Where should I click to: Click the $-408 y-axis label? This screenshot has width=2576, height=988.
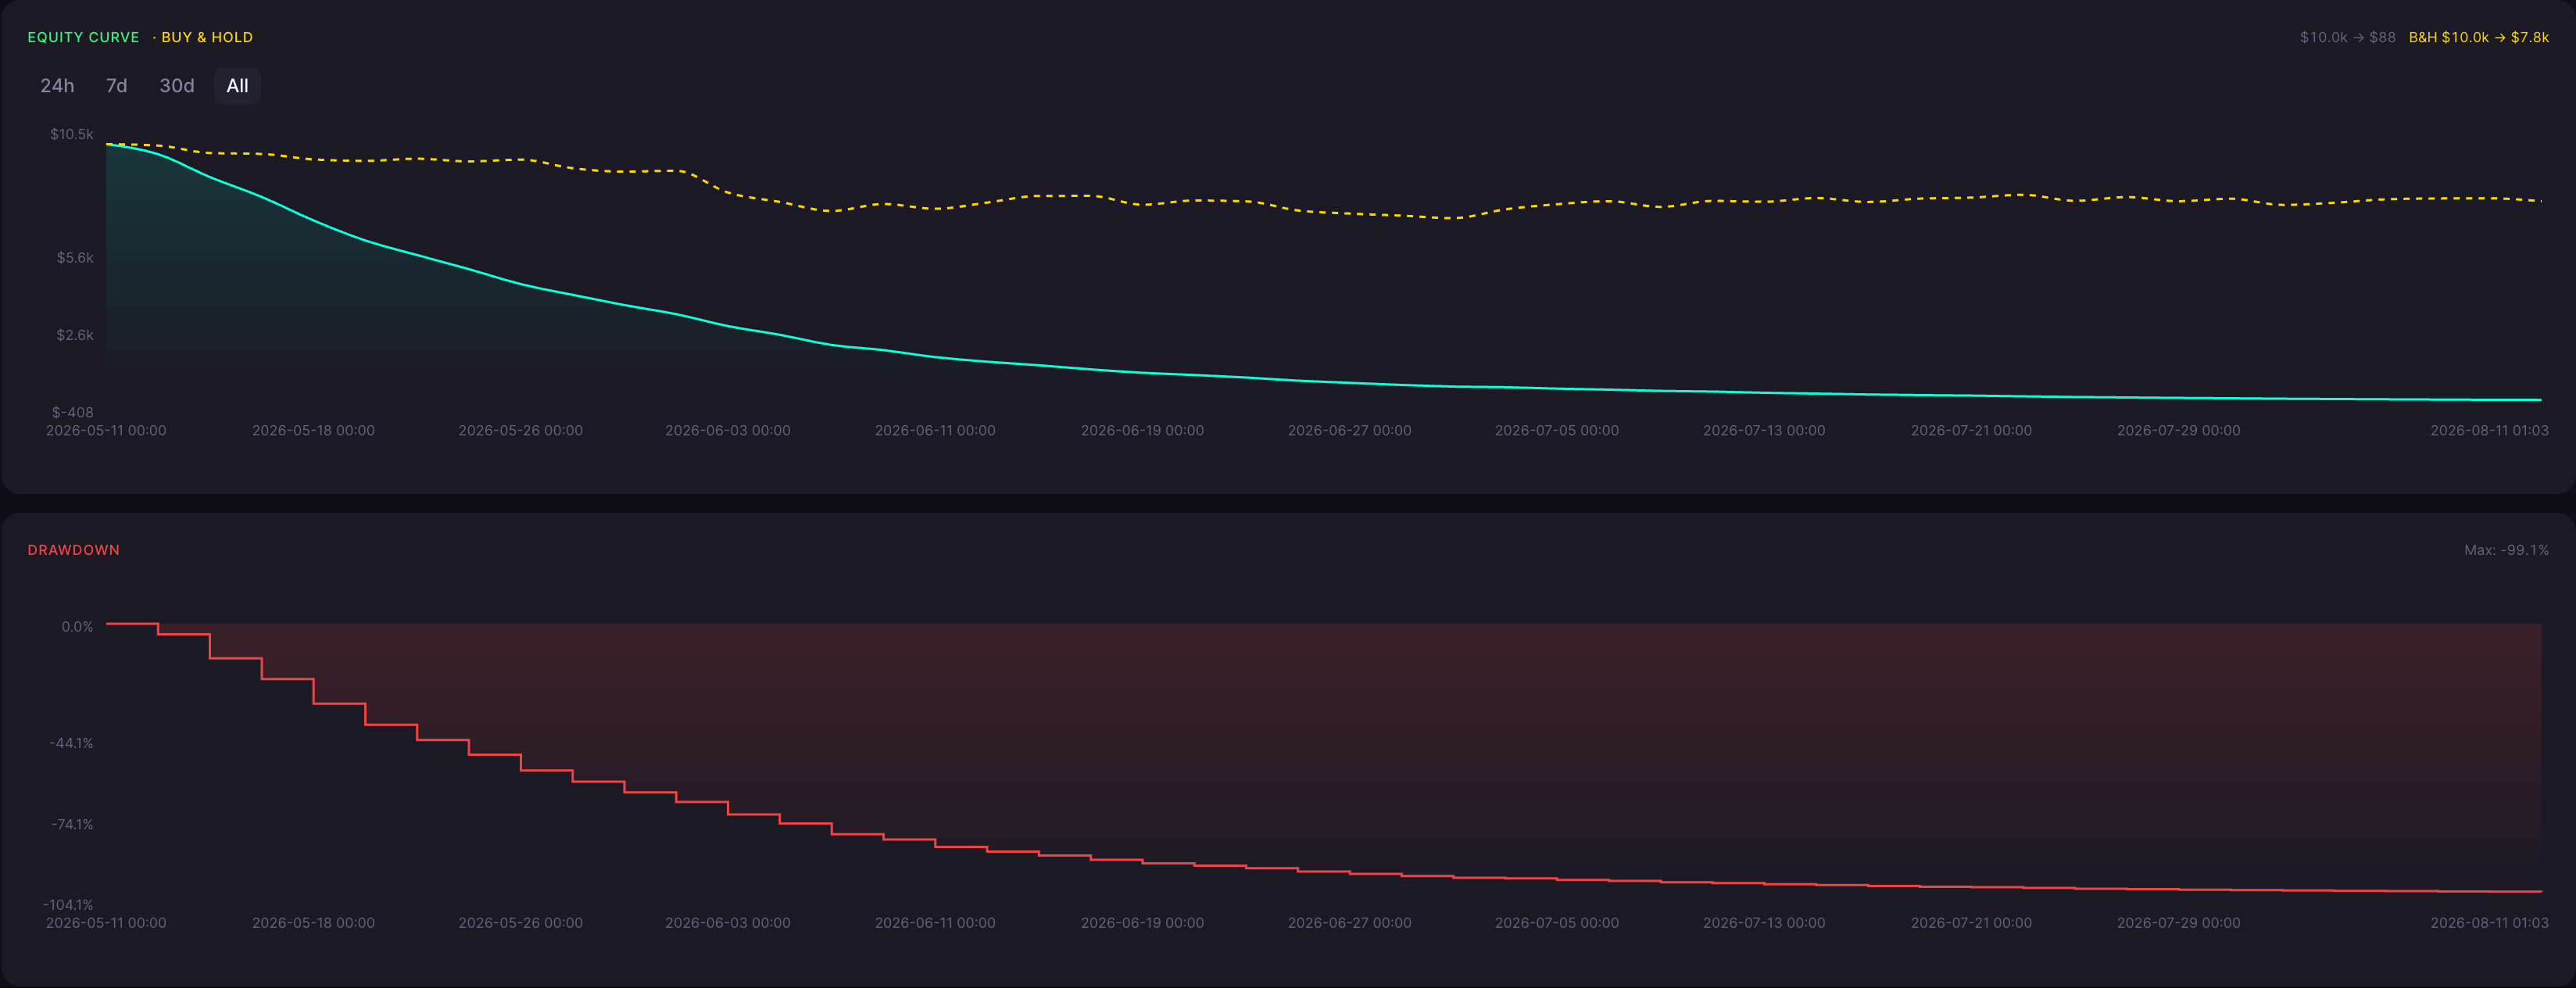point(73,412)
